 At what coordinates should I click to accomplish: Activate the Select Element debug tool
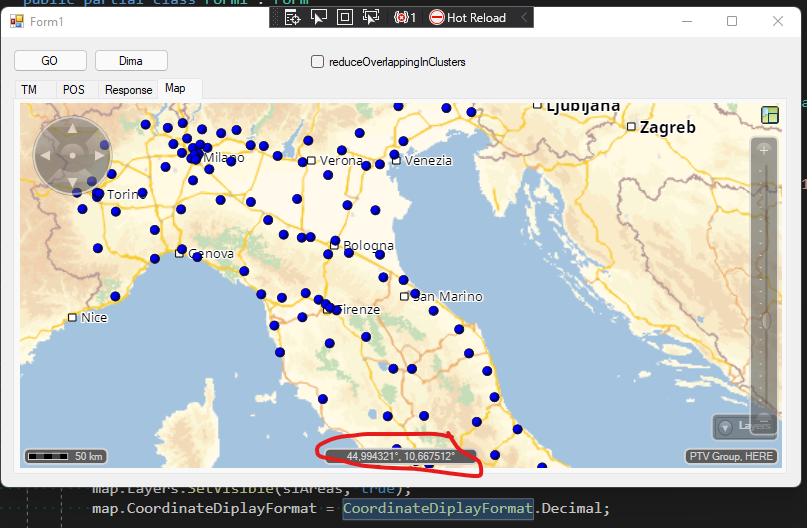point(319,17)
